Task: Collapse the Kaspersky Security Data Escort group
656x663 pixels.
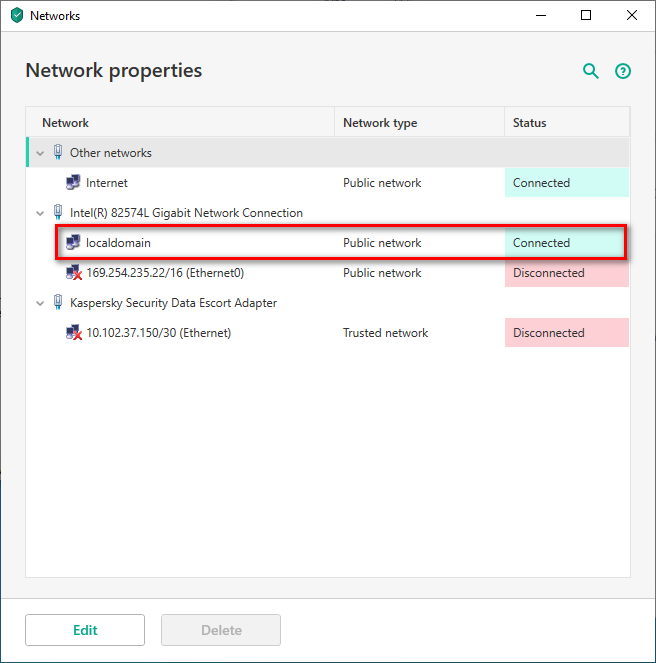Action: [x=41, y=303]
